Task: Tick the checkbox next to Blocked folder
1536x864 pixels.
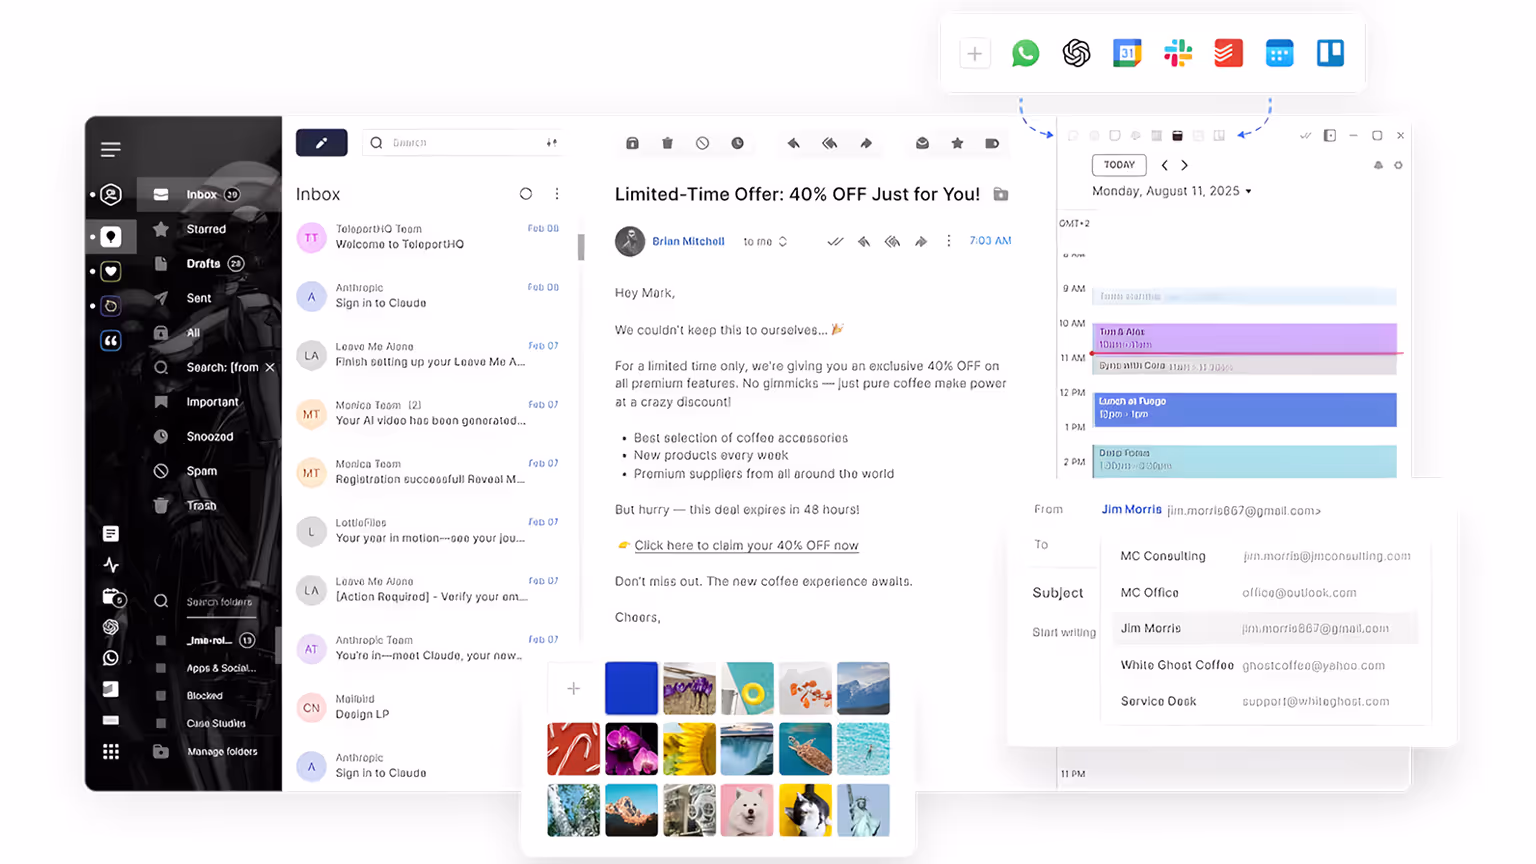Action: pos(160,695)
